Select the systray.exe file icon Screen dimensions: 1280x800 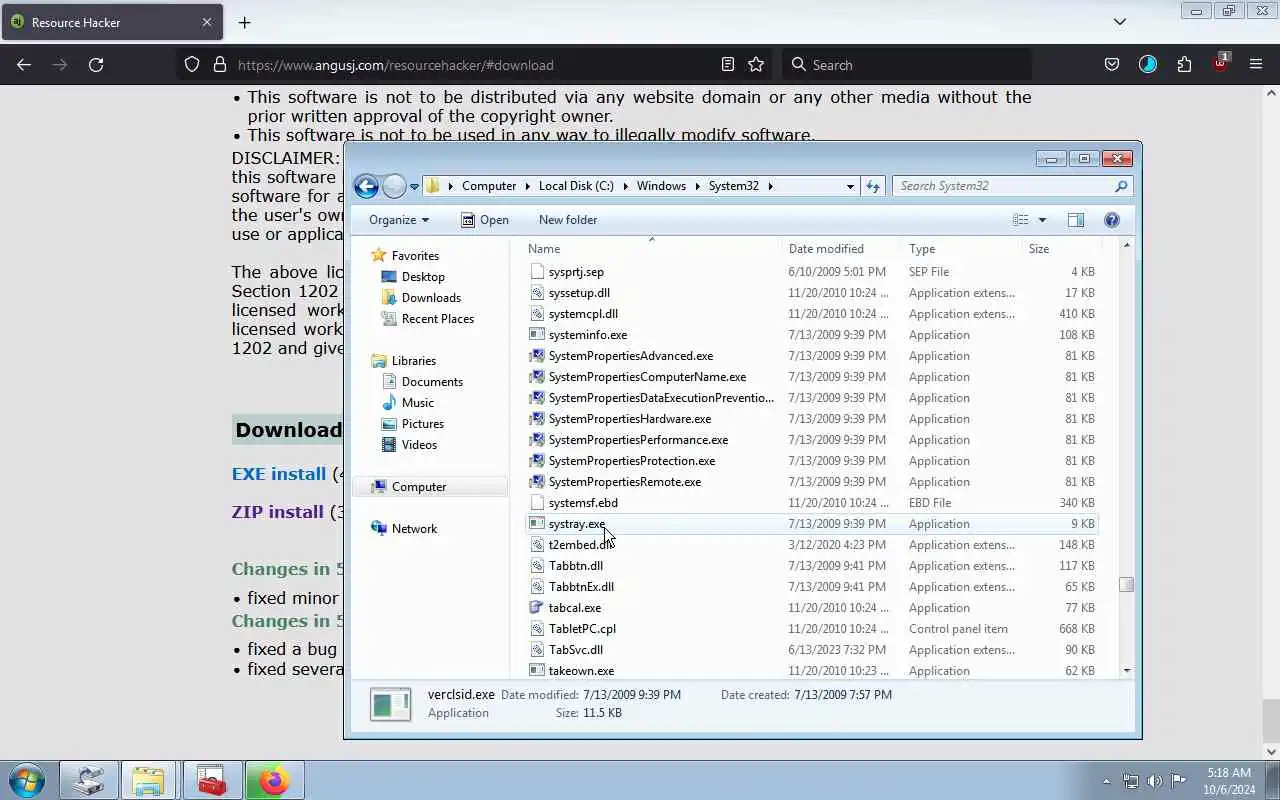(537, 524)
